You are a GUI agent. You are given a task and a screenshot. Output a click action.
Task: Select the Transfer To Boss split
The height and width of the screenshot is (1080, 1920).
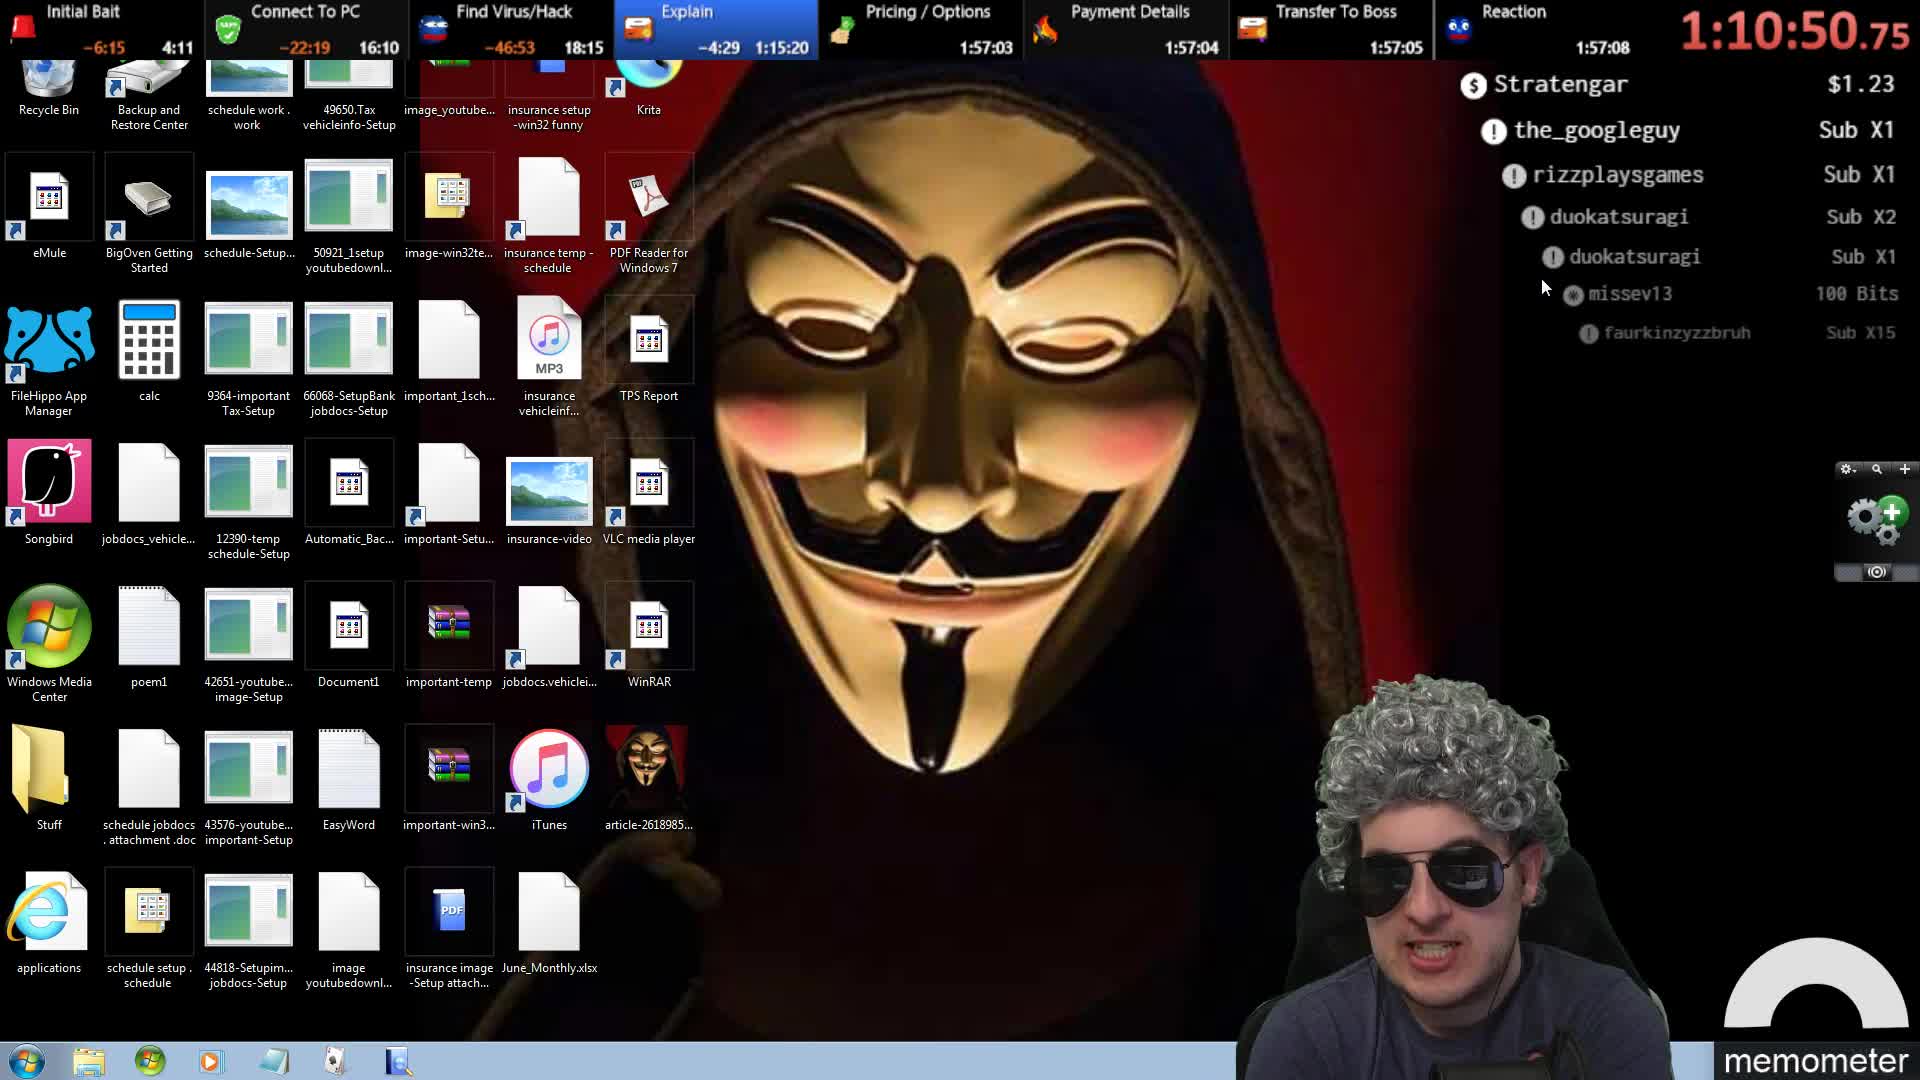pyautogui.click(x=1331, y=30)
